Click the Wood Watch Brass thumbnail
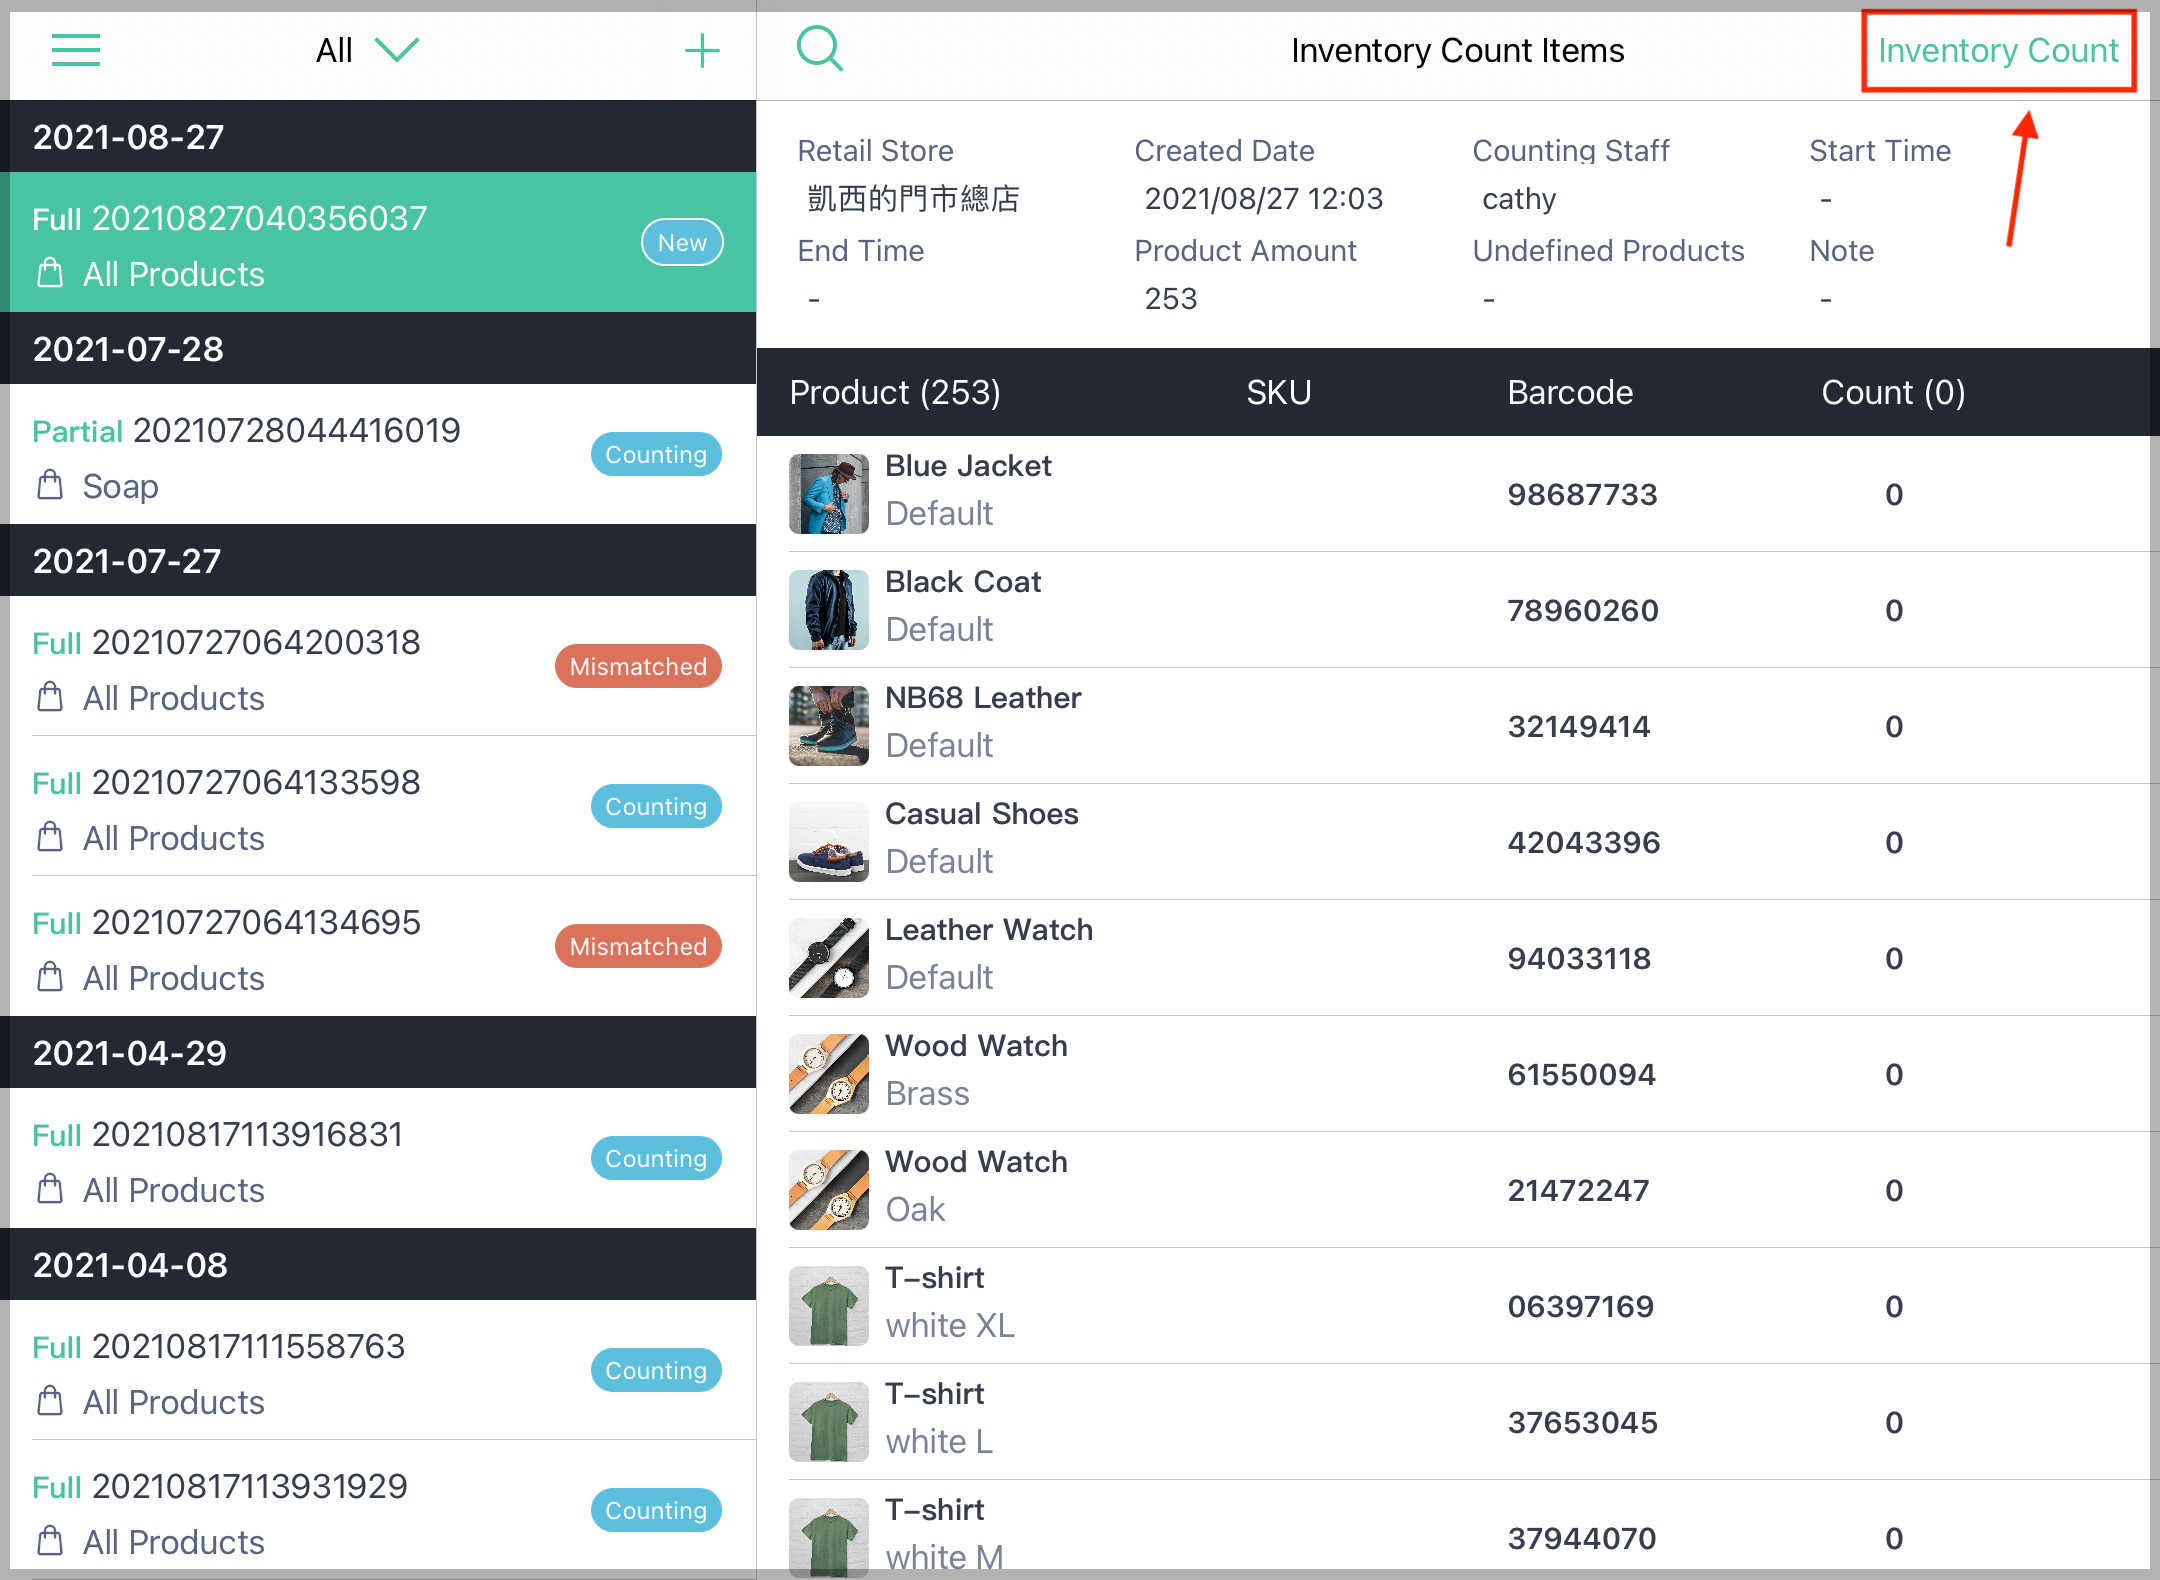The image size is (2160, 1580). click(x=828, y=1074)
